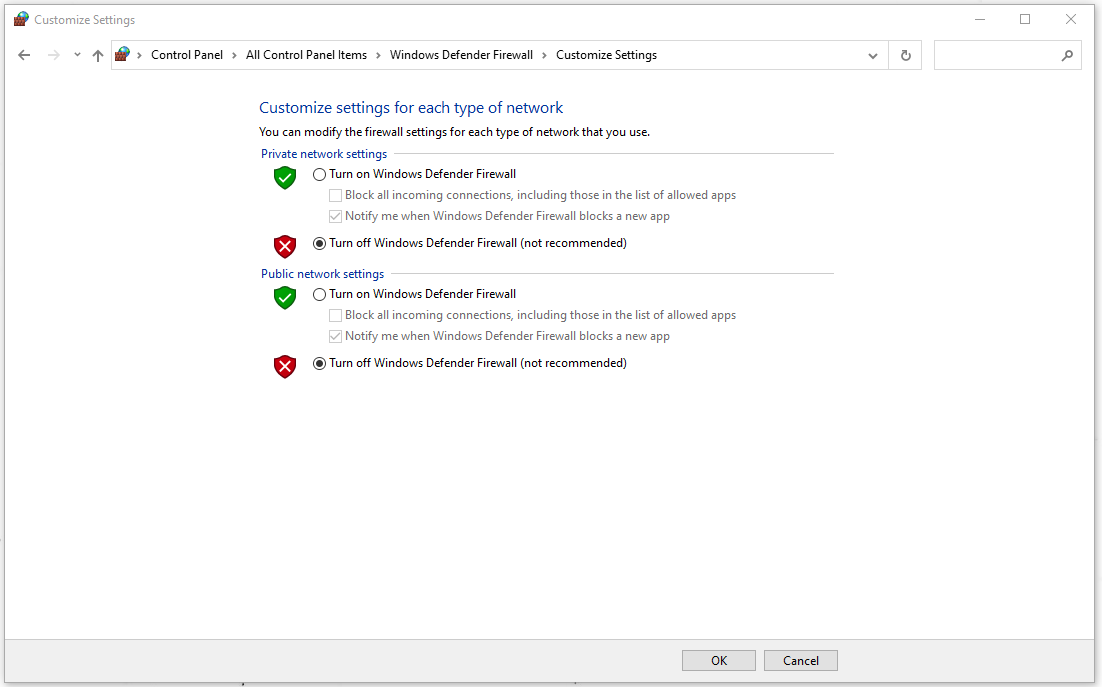Image resolution: width=1102 pixels, height=687 pixels.
Task: Expand chevron after All Control Panel Items
Action: pos(378,55)
